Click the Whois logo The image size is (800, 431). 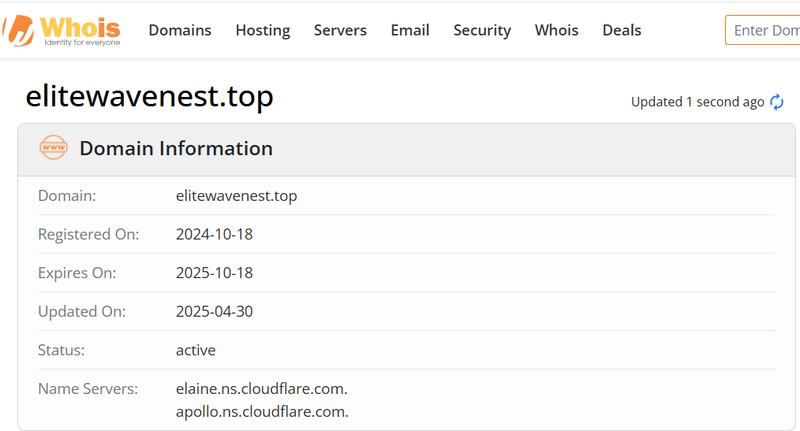61,31
